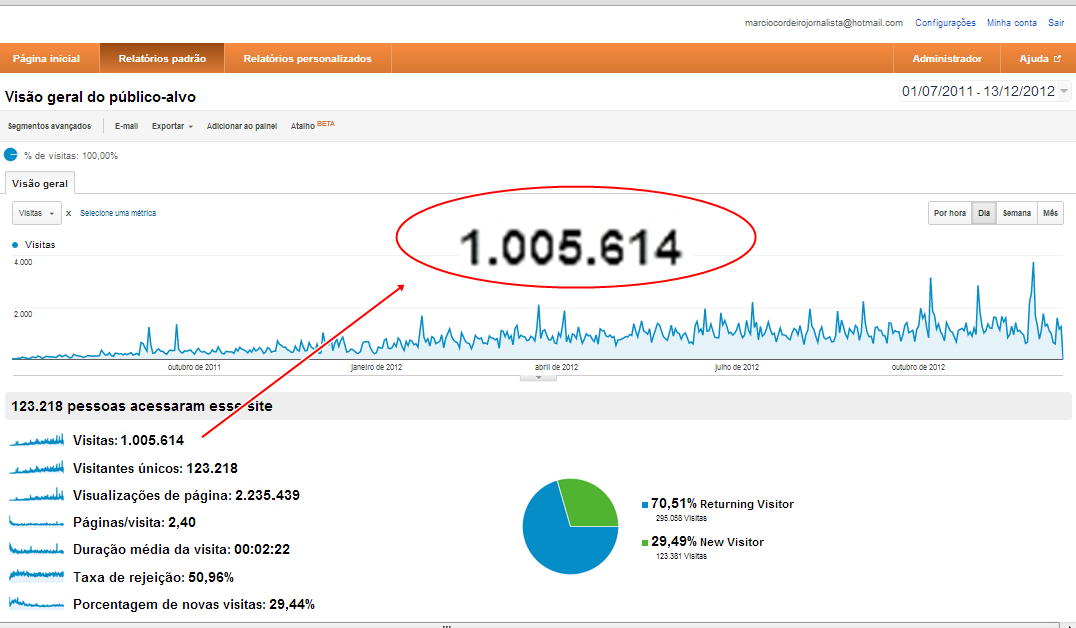Open the Relatórios personalizados tab

tap(307, 59)
